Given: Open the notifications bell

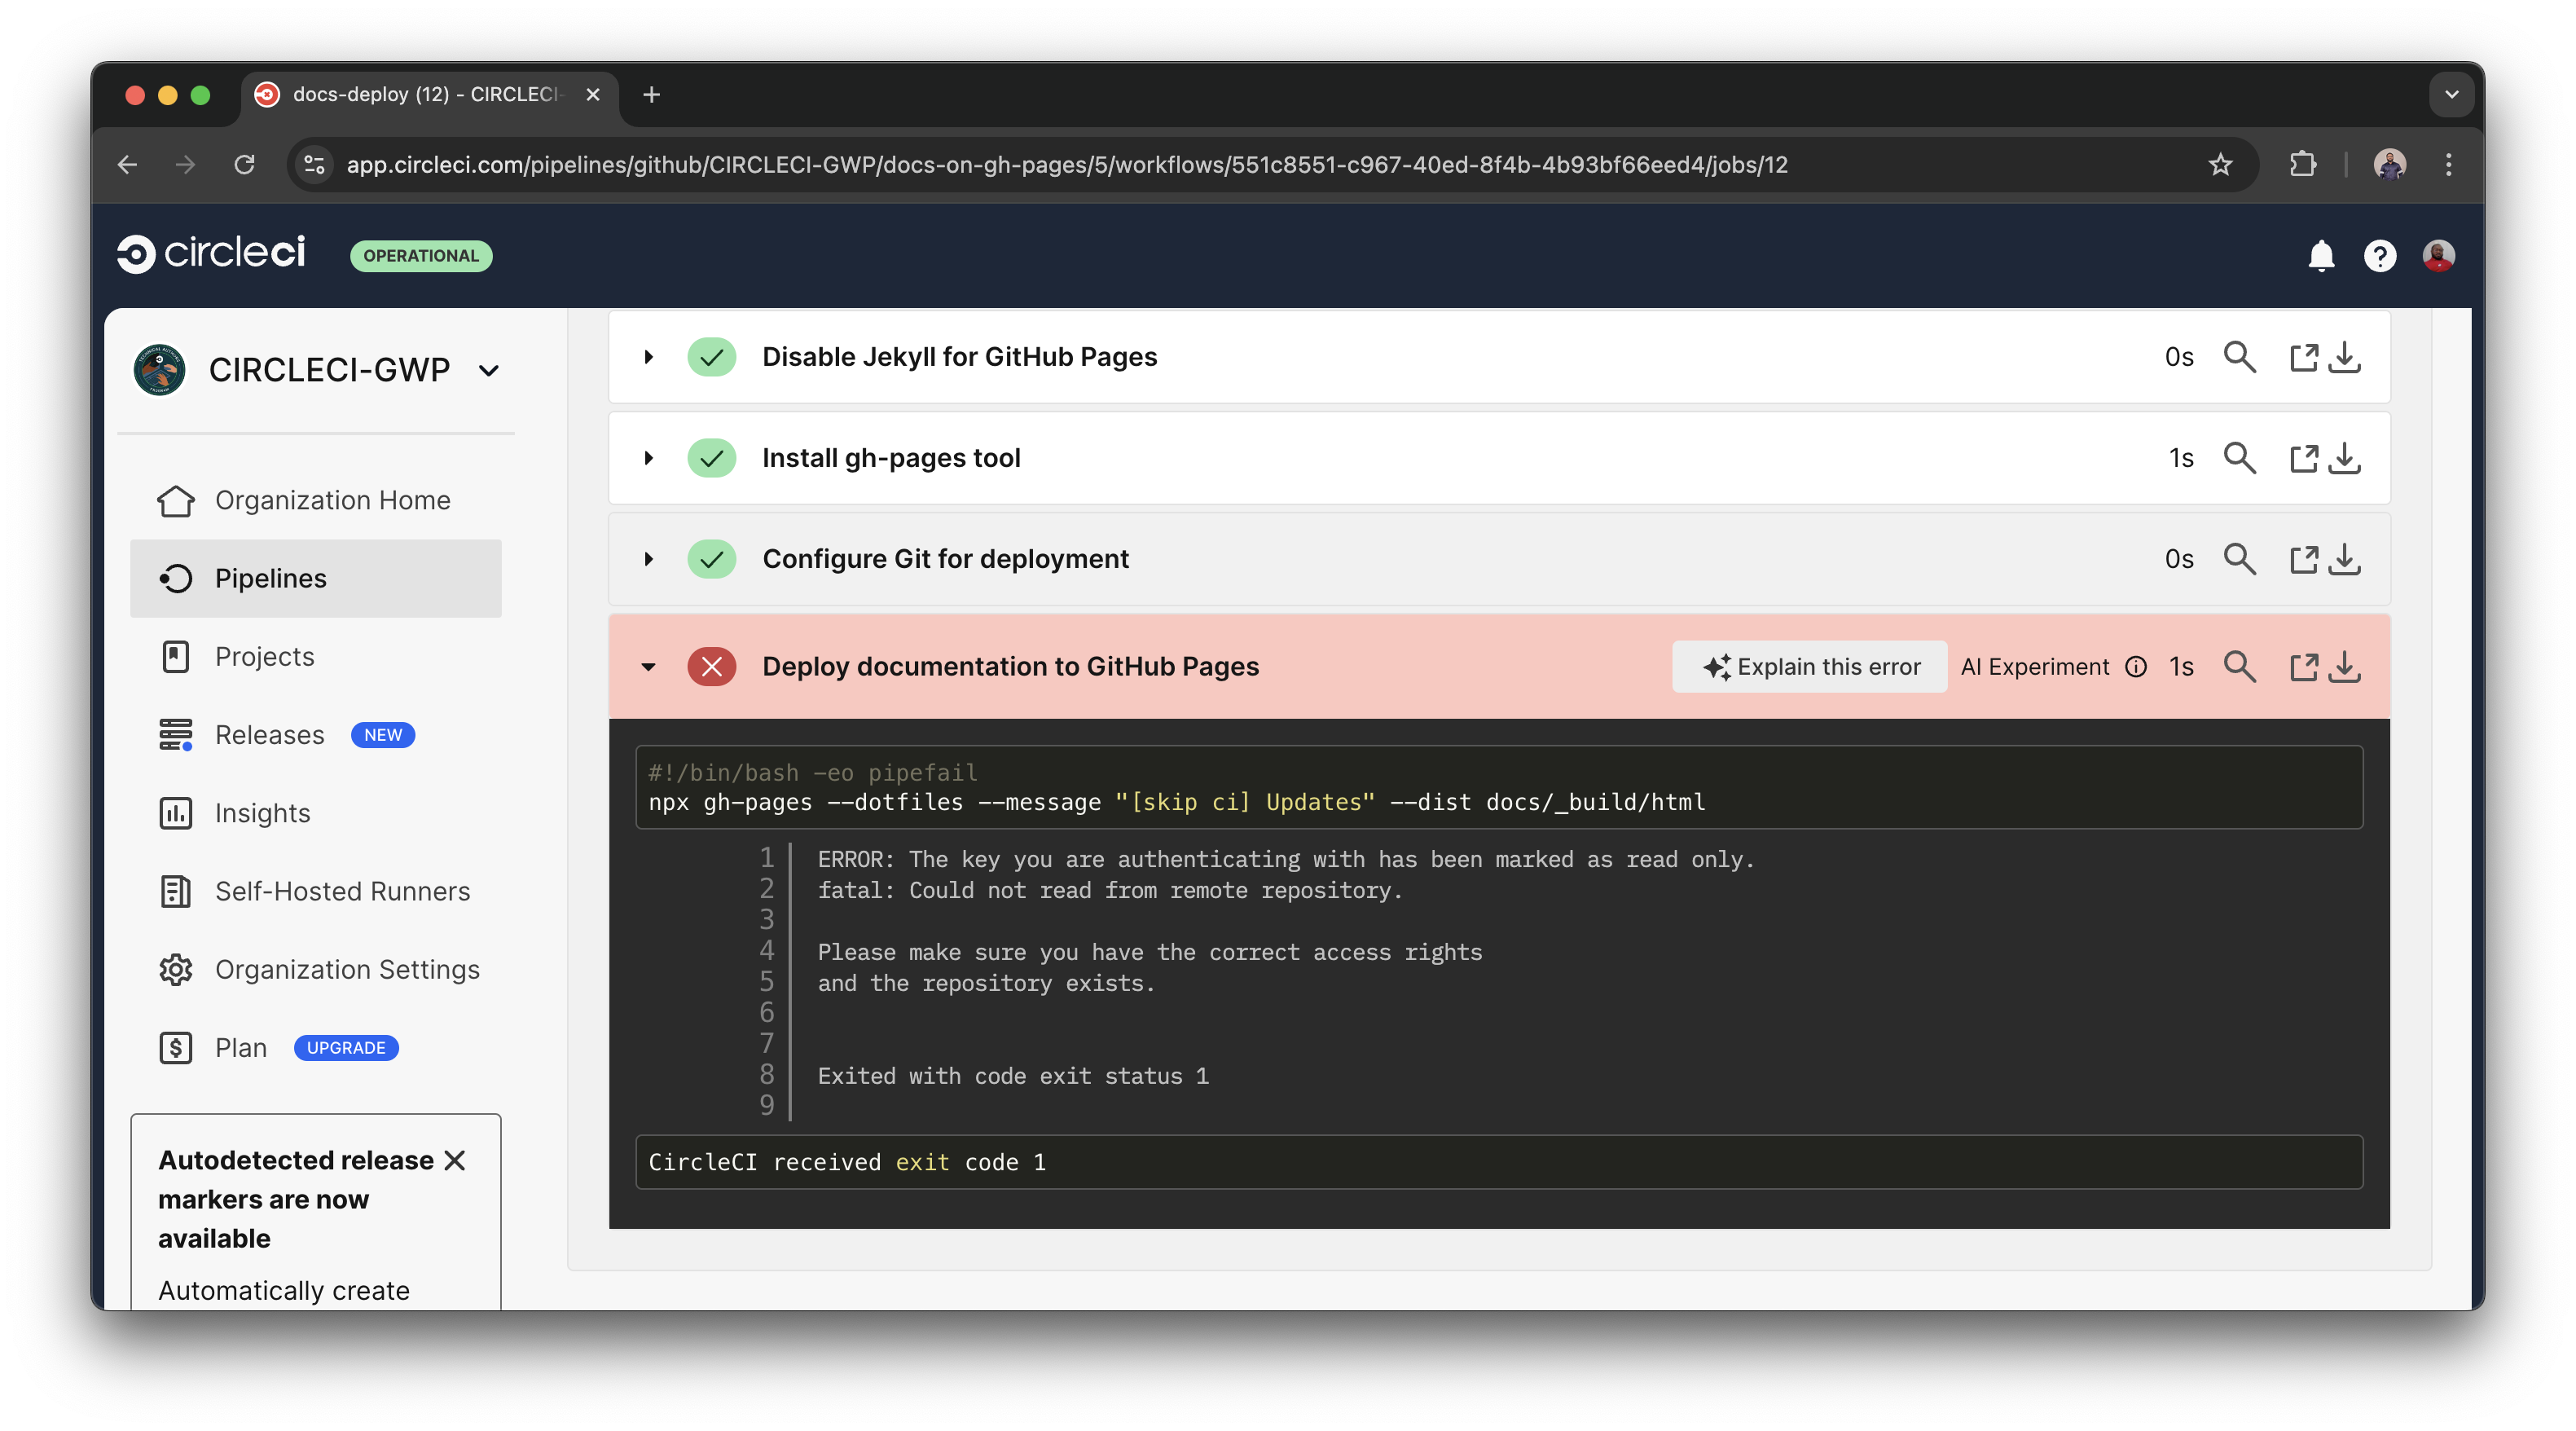Looking at the screenshot, I should [2322, 256].
